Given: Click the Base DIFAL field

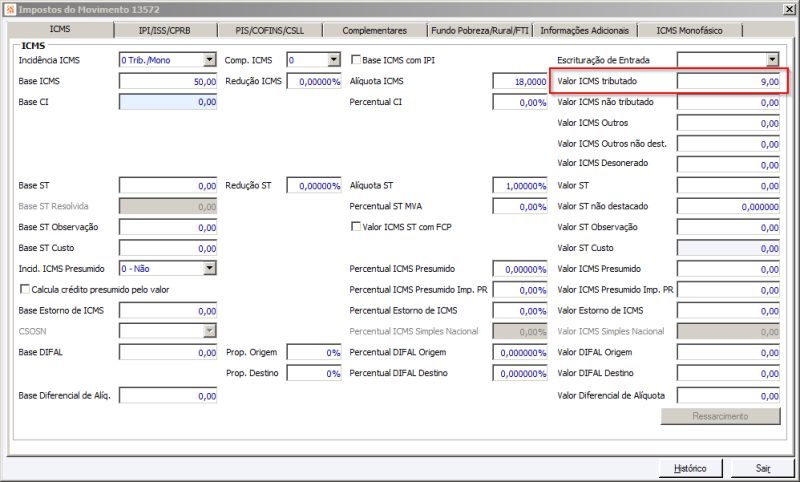Looking at the screenshot, I should point(168,352).
